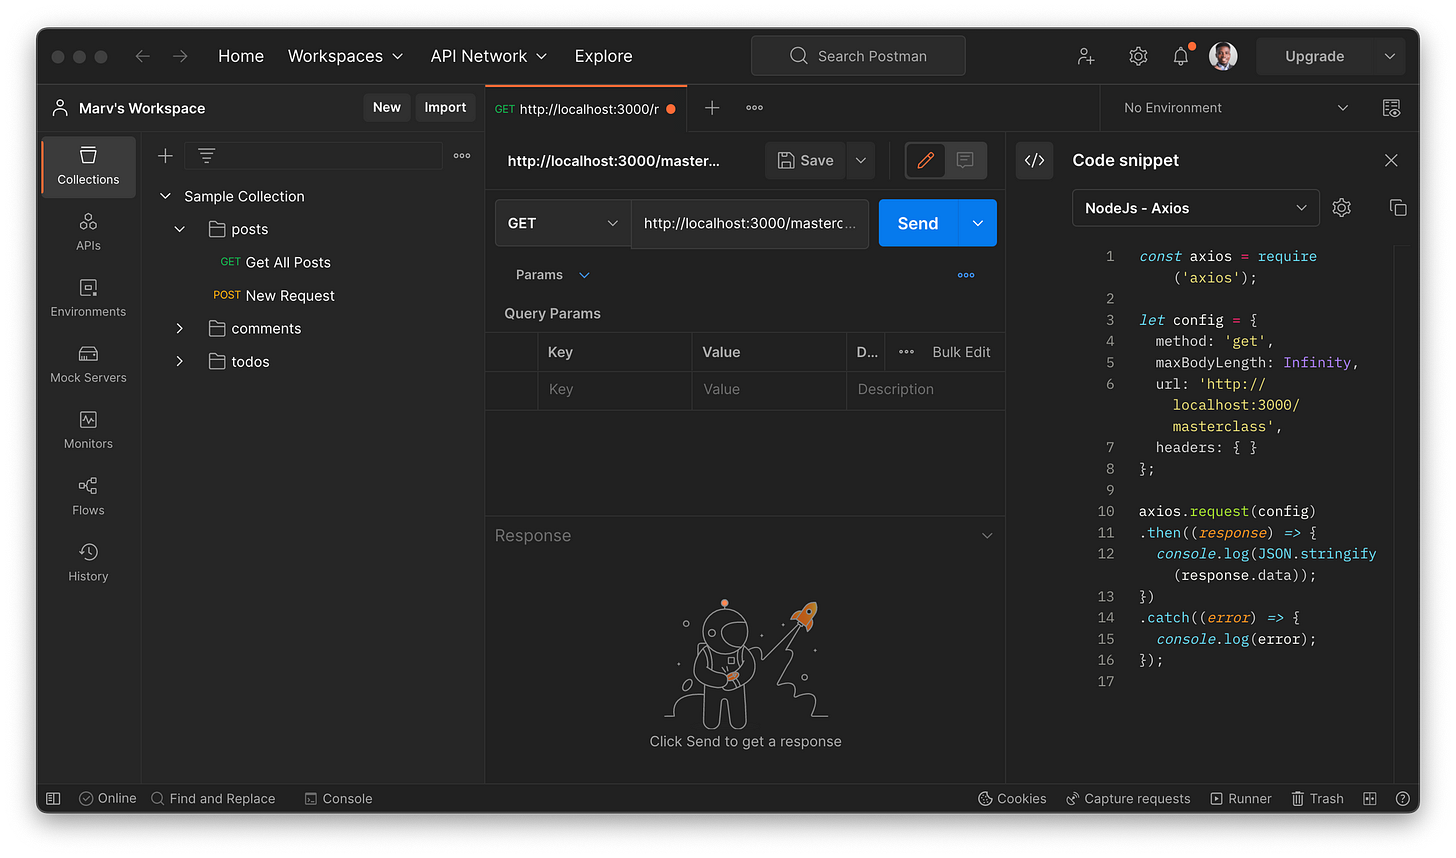Image resolution: width=1456 pixels, height=858 pixels.
Task: Click the user profile avatar
Action: (x=1223, y=56)
